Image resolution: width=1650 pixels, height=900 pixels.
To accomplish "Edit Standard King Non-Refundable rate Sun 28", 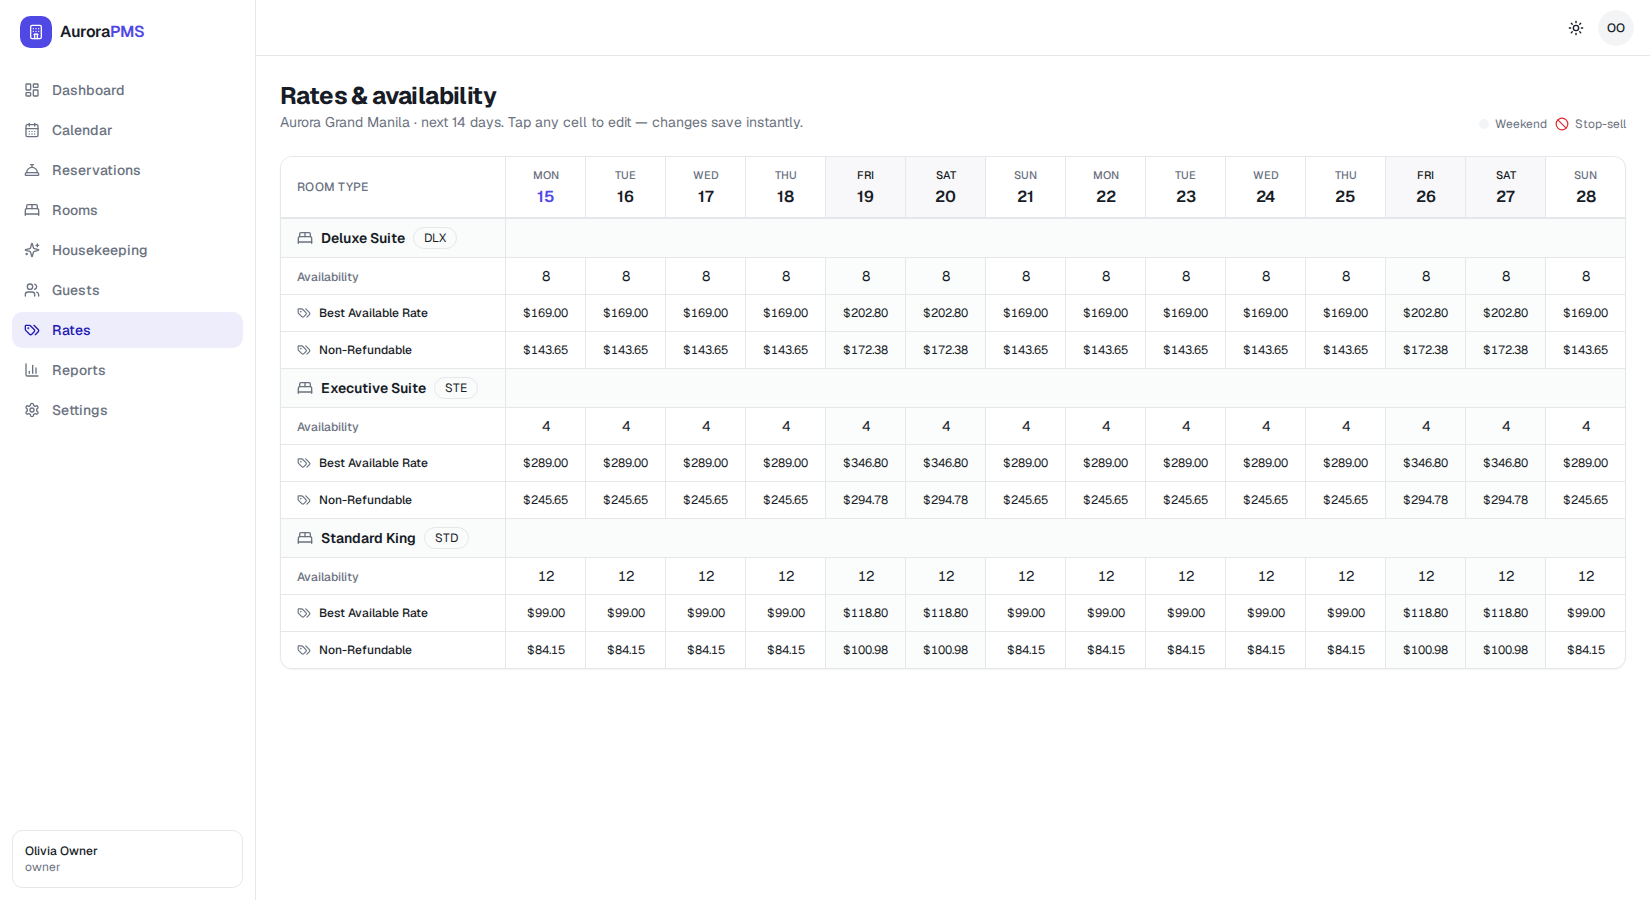I will click(1586, 650).
